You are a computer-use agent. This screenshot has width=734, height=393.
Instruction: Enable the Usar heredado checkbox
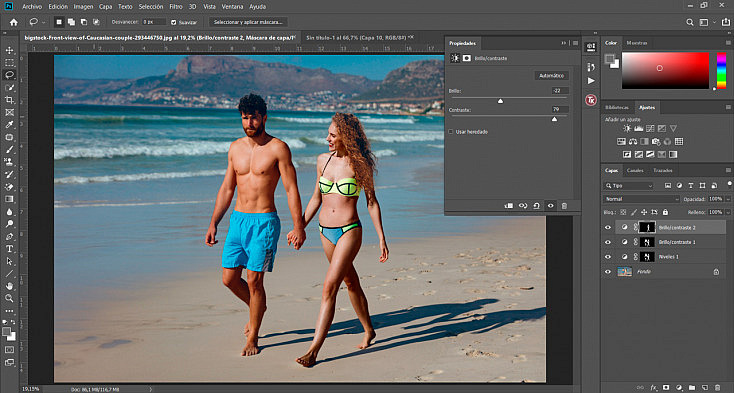click(x=451, y=132)
